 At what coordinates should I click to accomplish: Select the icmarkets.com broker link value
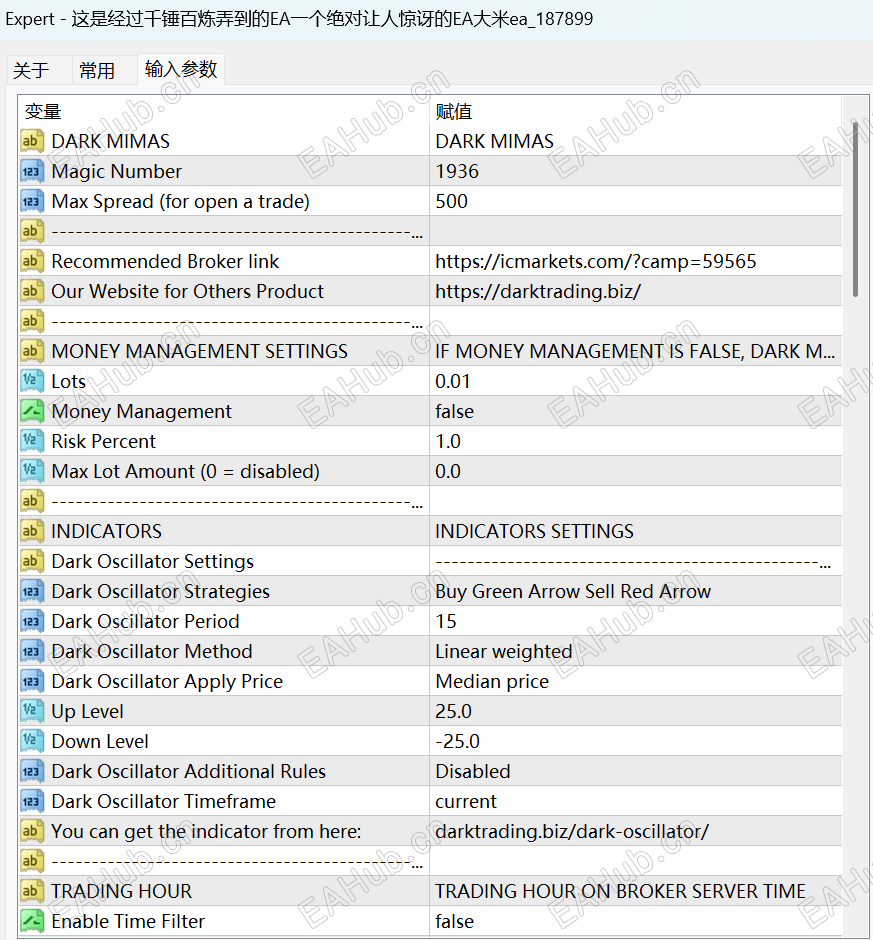595,261
